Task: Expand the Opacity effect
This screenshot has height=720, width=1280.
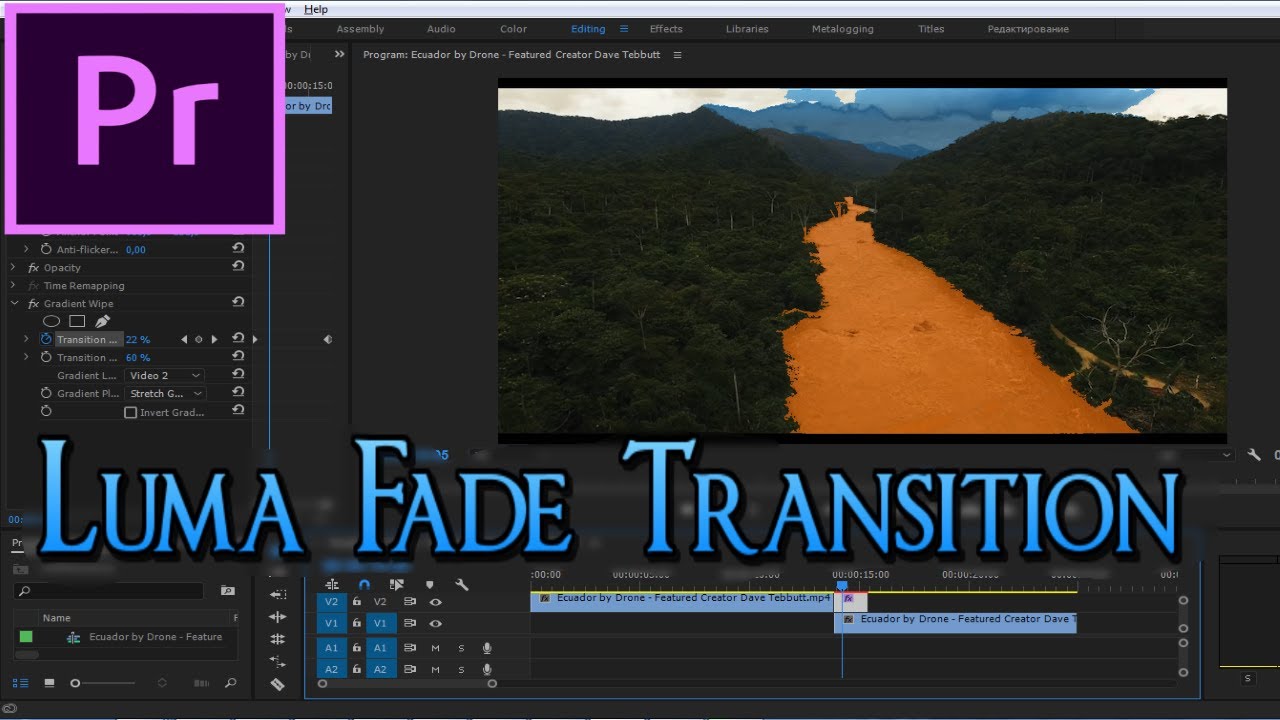Action: 14,268
